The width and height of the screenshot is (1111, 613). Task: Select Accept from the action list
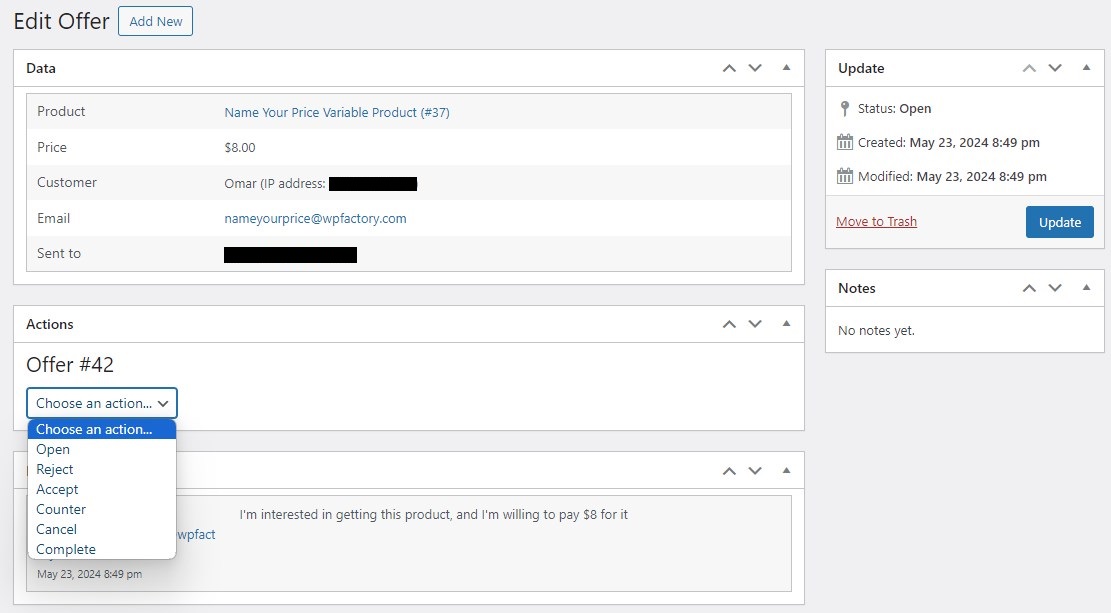pyautogui.click(x=57, y=489)
